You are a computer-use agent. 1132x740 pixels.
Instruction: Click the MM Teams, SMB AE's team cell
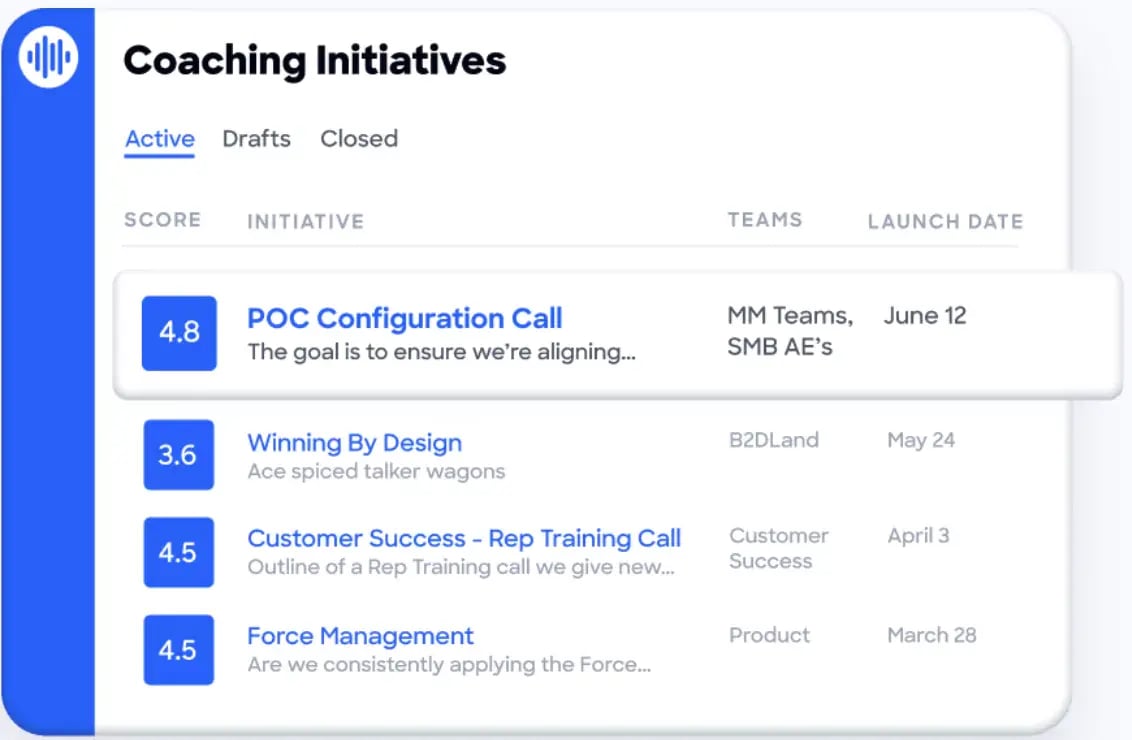pos(790,332)
